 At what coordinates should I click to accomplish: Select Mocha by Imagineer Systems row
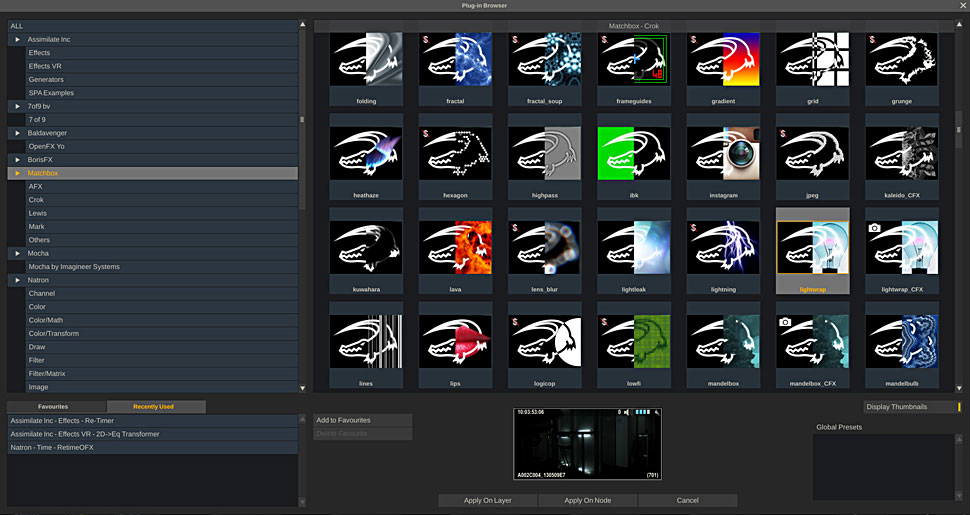coord(162,267)
